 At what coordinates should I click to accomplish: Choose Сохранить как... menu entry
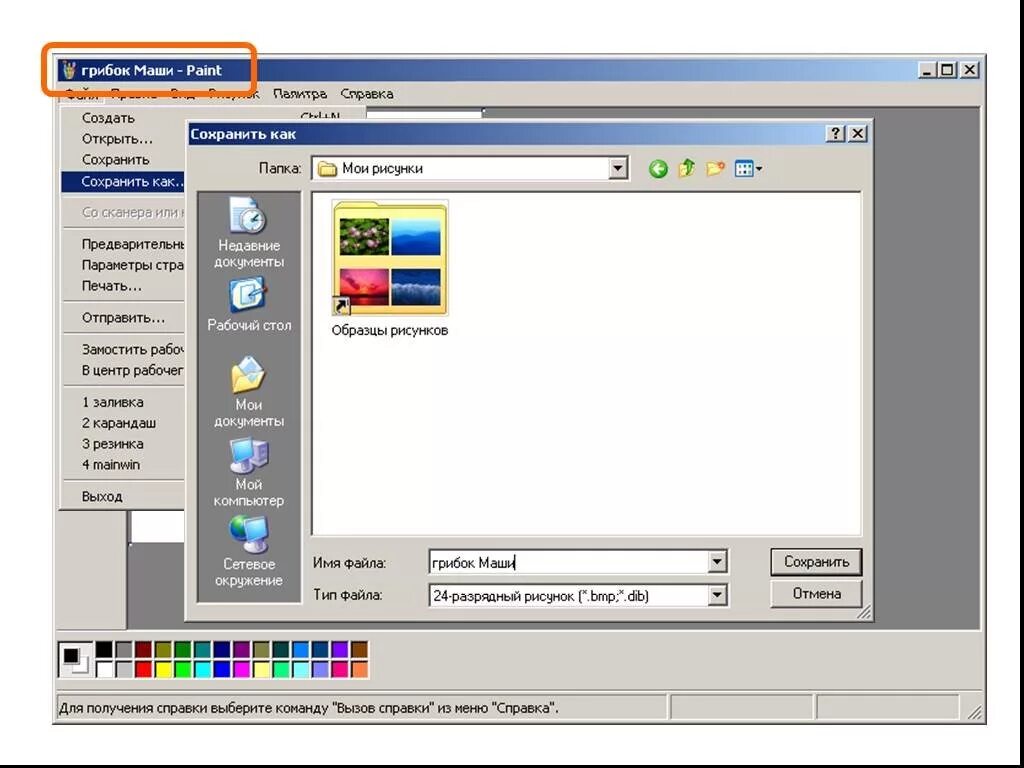(x=123, y=182)
